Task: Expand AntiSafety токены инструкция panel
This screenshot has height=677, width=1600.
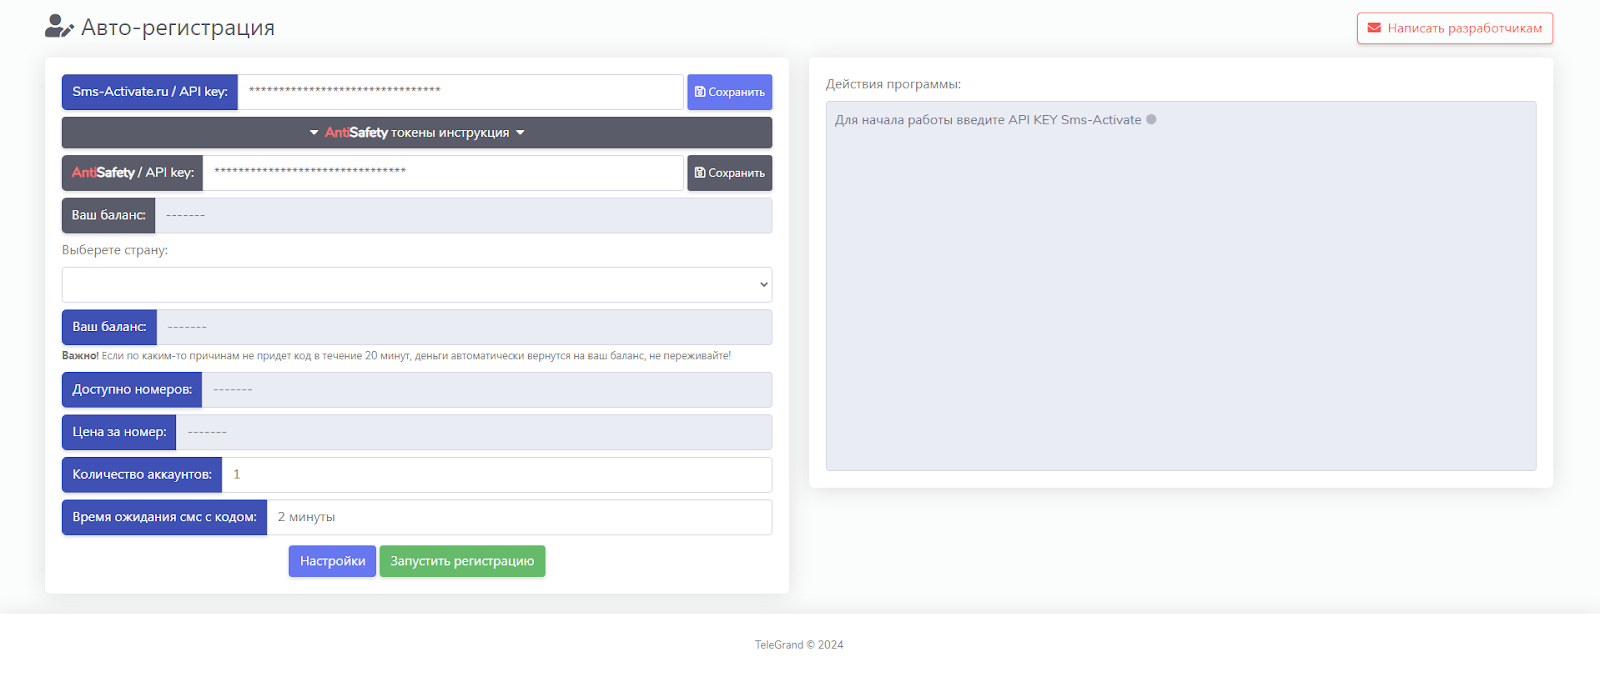Action: (x=417, y=132)
